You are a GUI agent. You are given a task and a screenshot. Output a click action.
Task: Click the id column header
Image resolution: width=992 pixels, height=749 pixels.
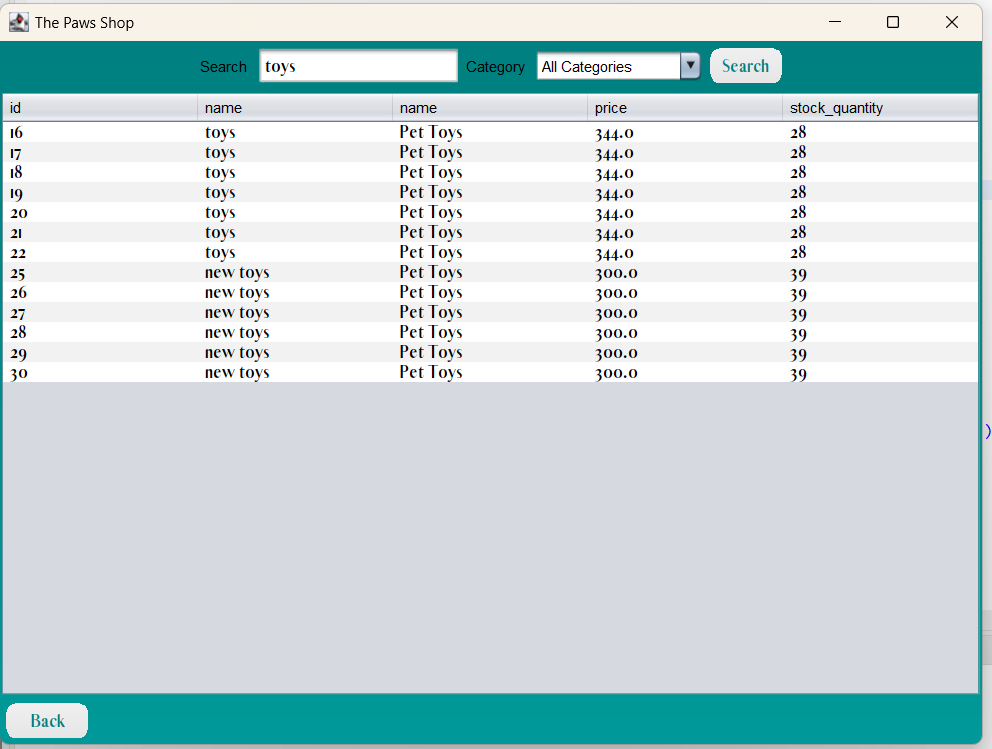pyautogui.click(x=100, y=107)
